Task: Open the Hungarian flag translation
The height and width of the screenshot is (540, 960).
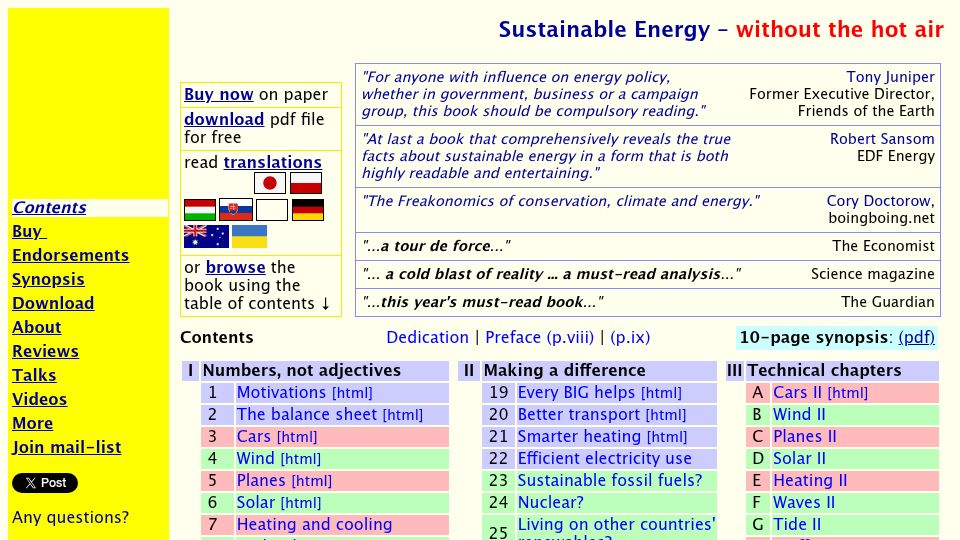Action: click(200, 210)
